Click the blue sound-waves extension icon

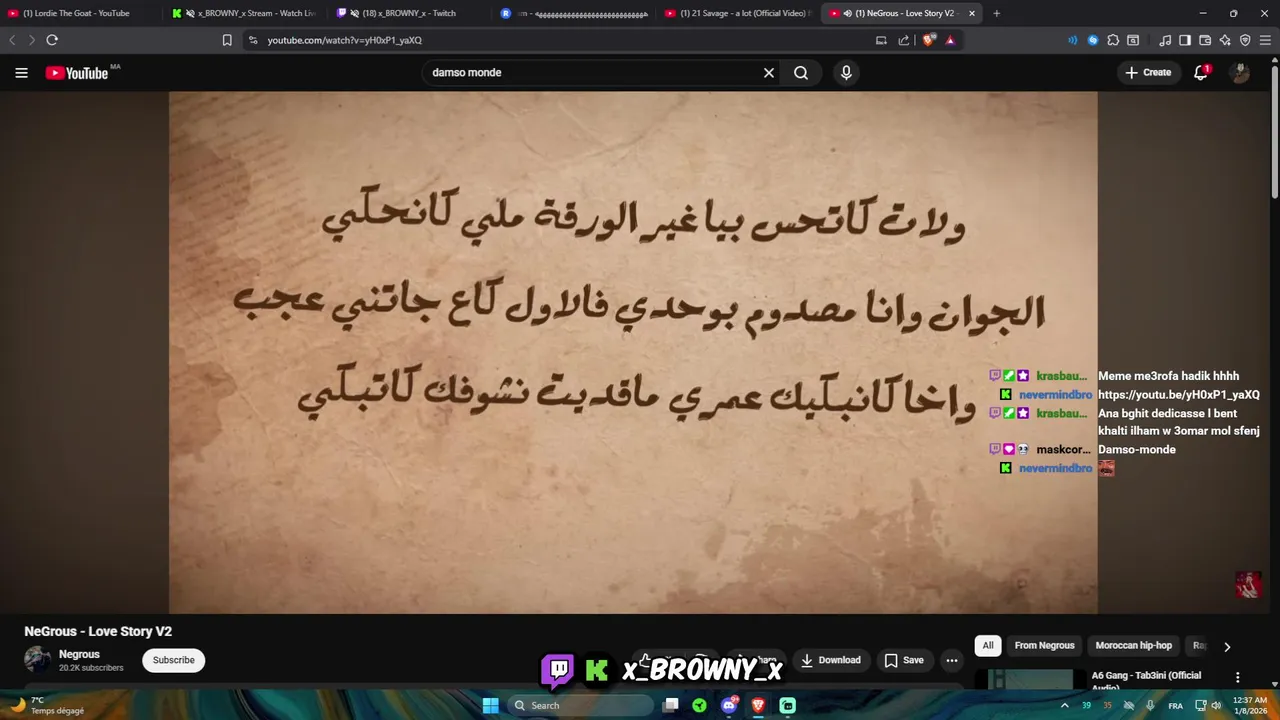1072,40
